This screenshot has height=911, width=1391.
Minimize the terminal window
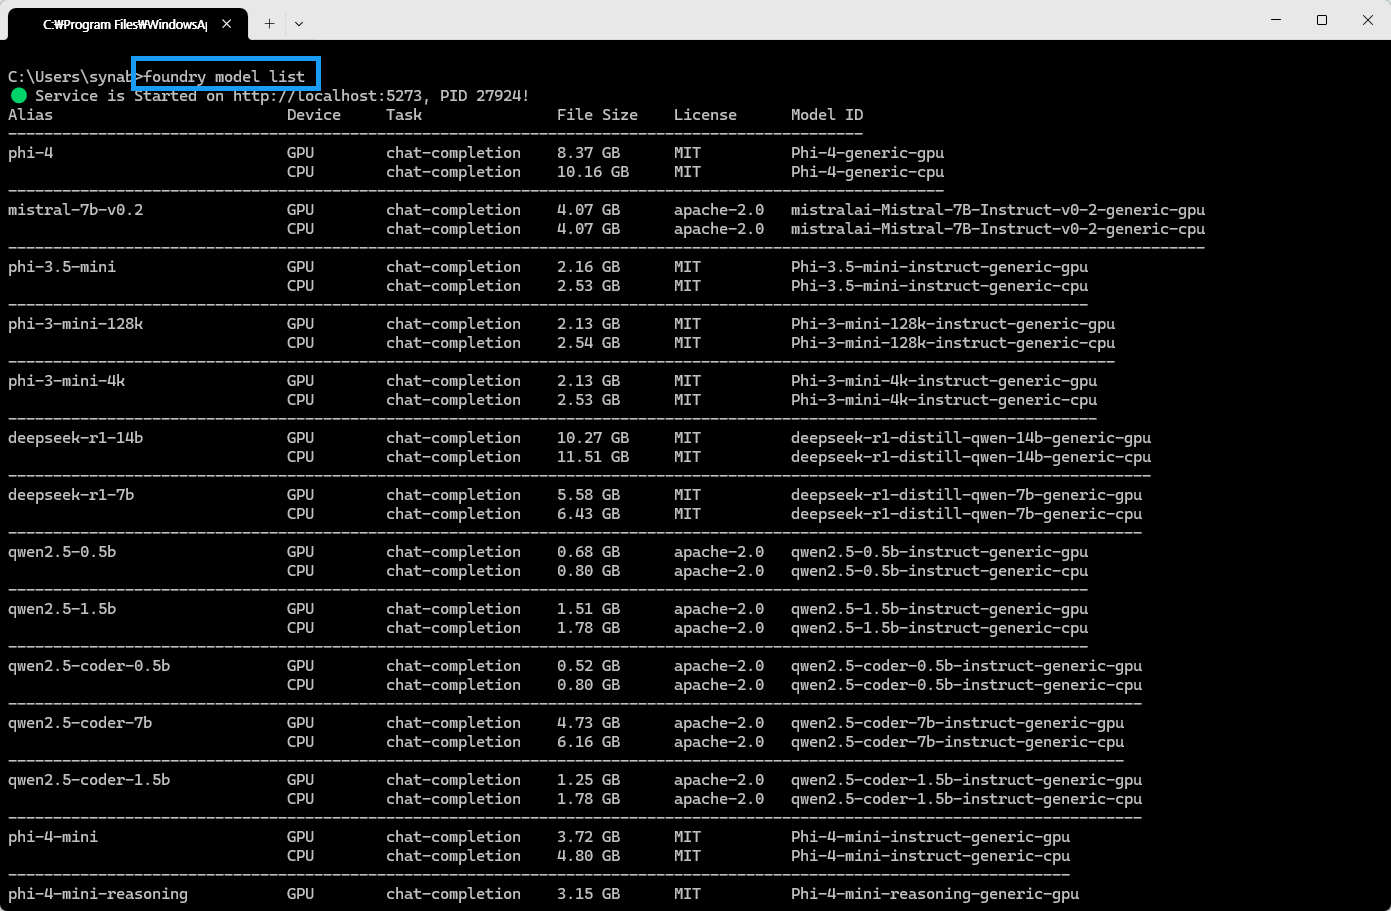point(1276,20)
